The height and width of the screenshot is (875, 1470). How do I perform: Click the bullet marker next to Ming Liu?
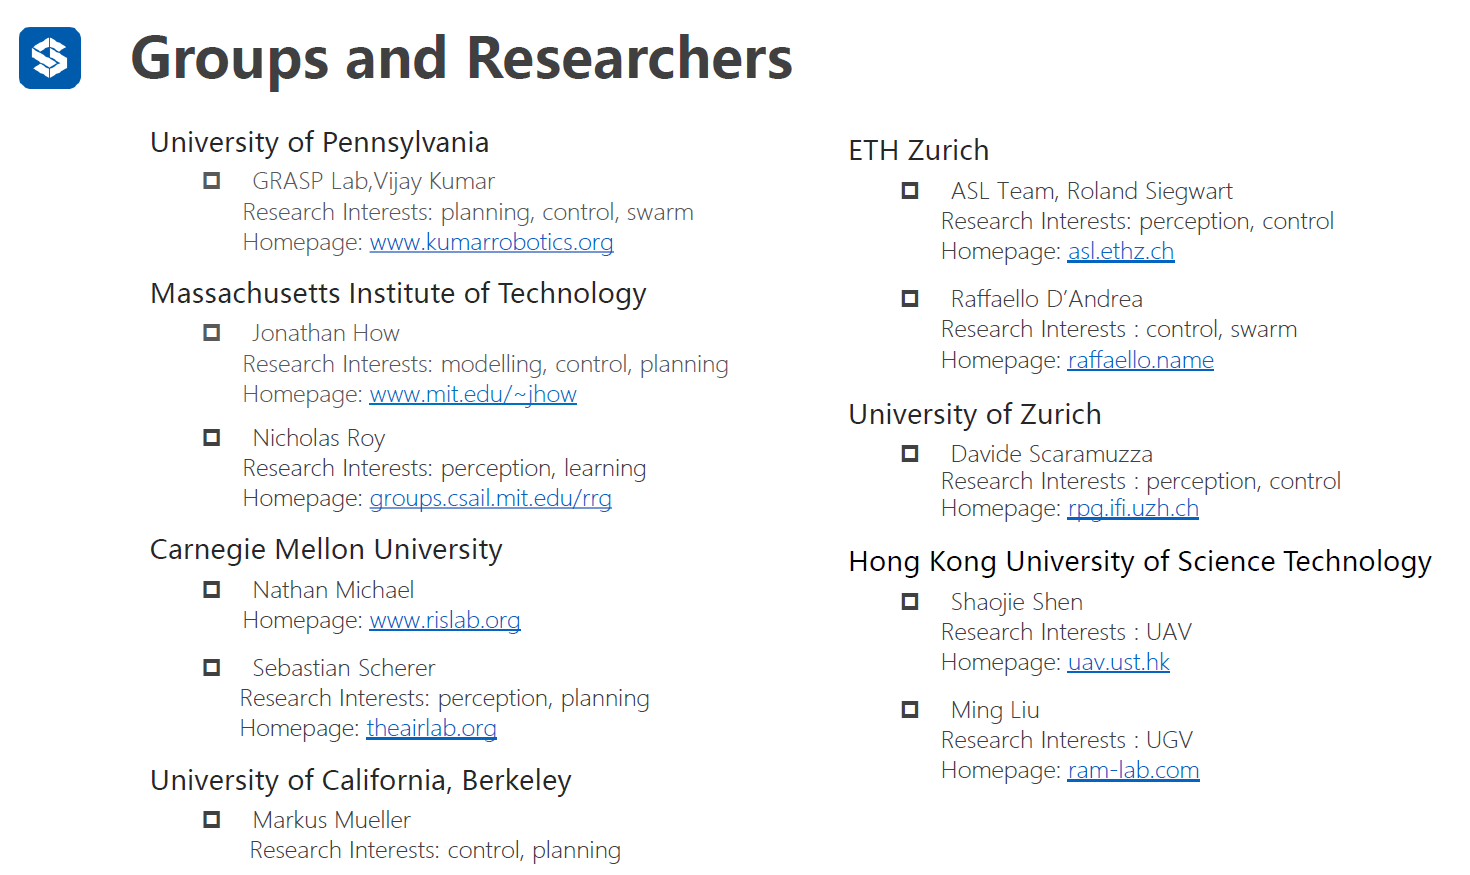pyautogui.click(x=910, y=710)
